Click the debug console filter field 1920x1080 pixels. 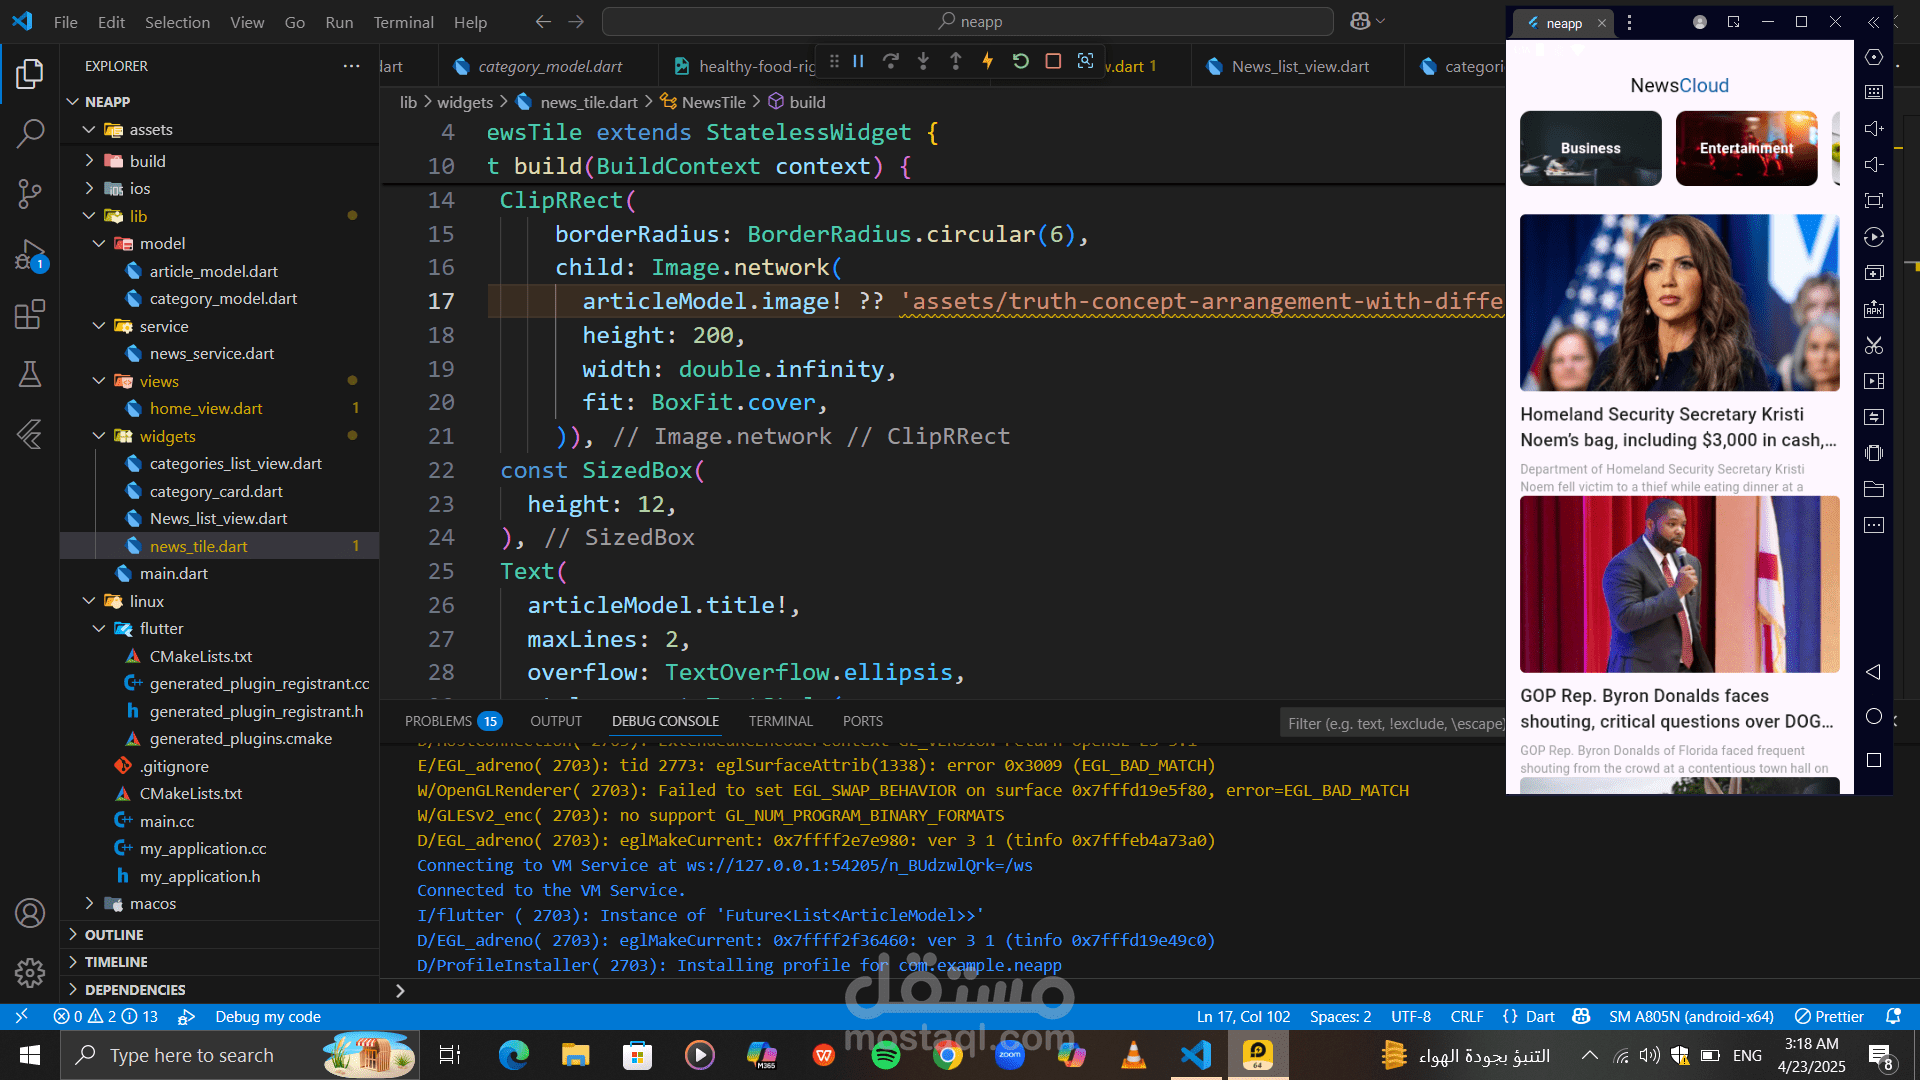(1393, 723)
